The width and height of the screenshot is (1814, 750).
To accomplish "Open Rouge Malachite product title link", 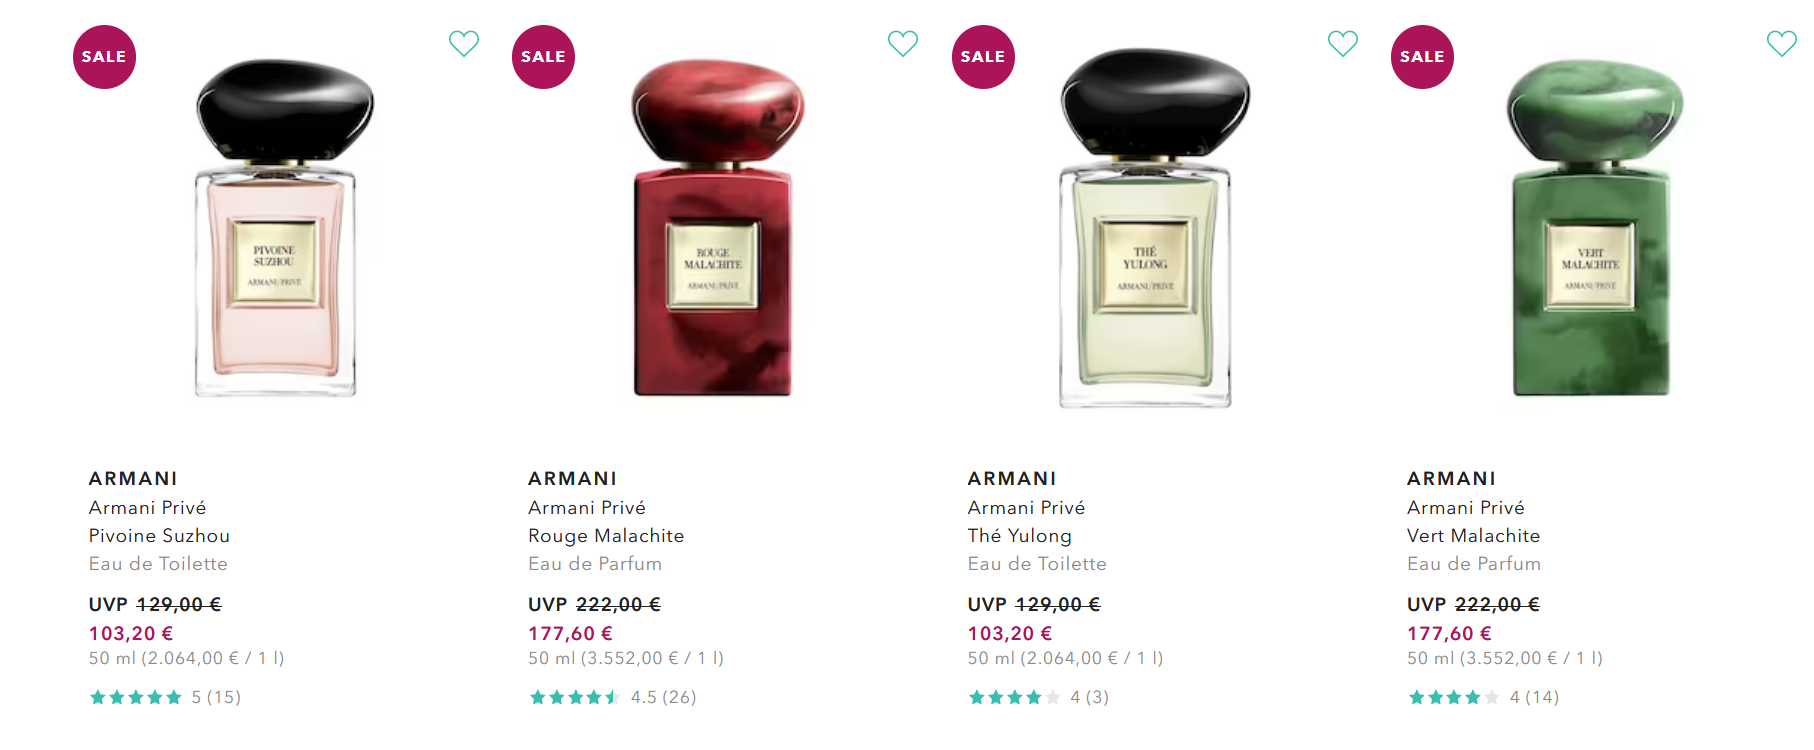I will [606, 536].
